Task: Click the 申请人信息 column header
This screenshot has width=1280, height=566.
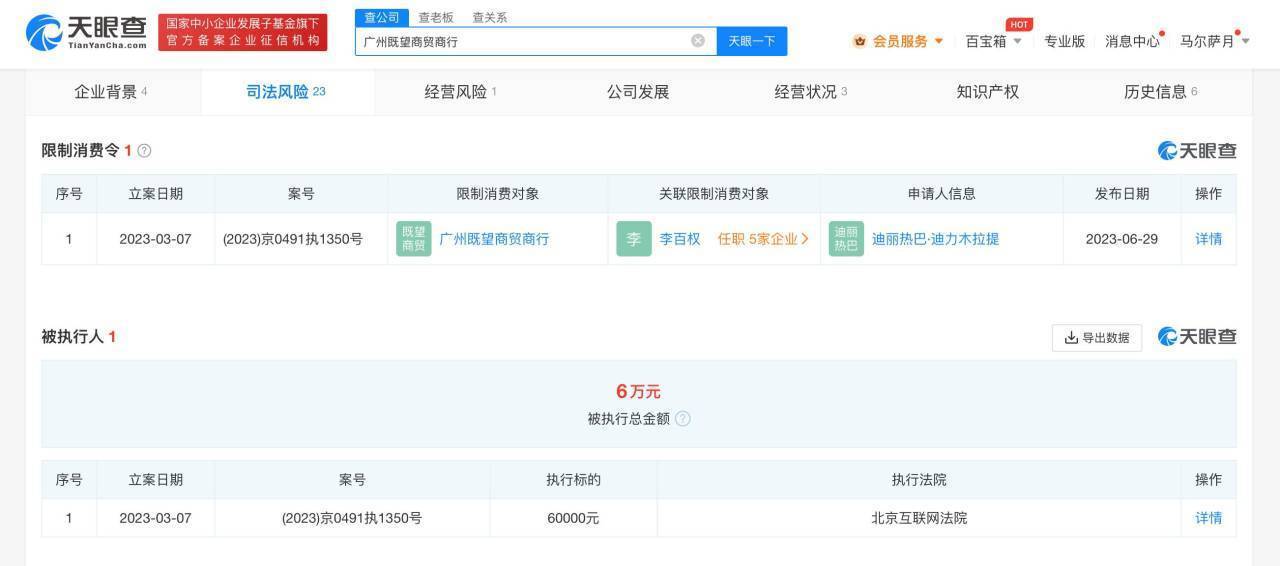Action: click(x=942, y=194)
